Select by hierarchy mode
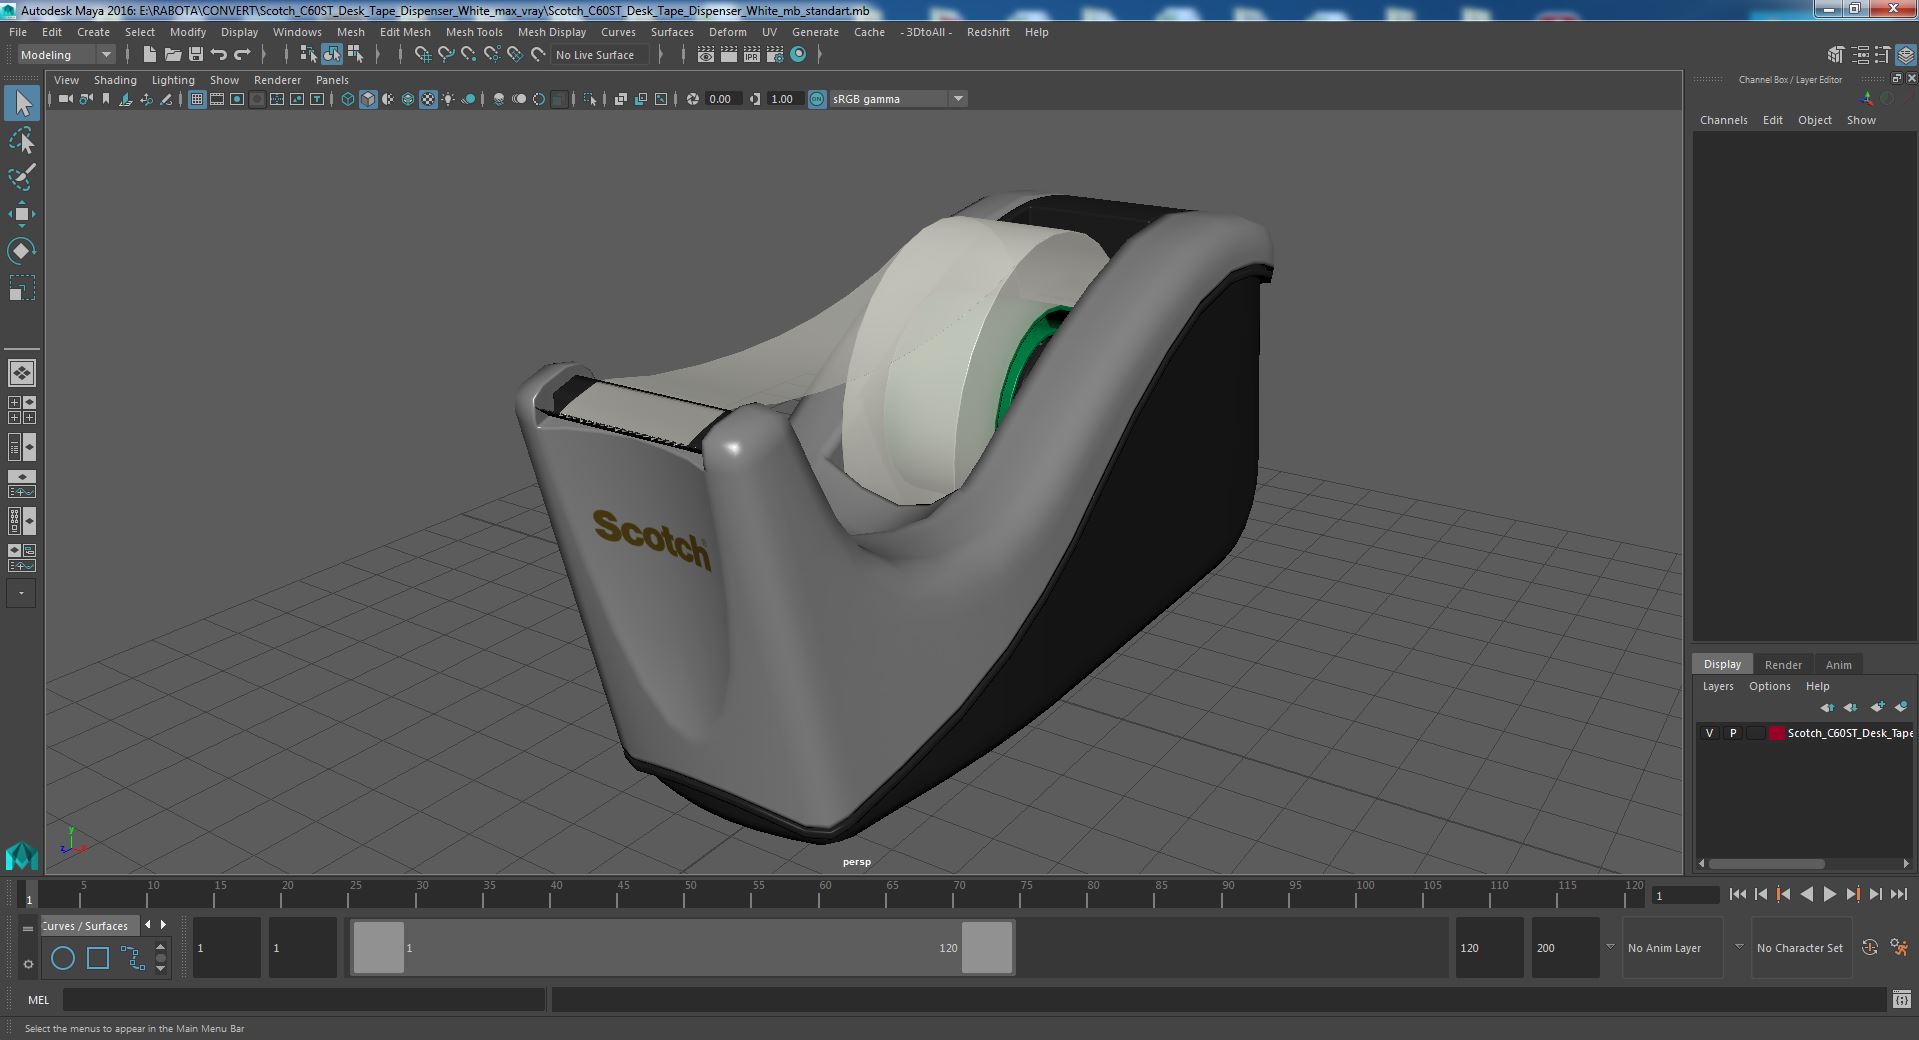 [x=309, y=55]
